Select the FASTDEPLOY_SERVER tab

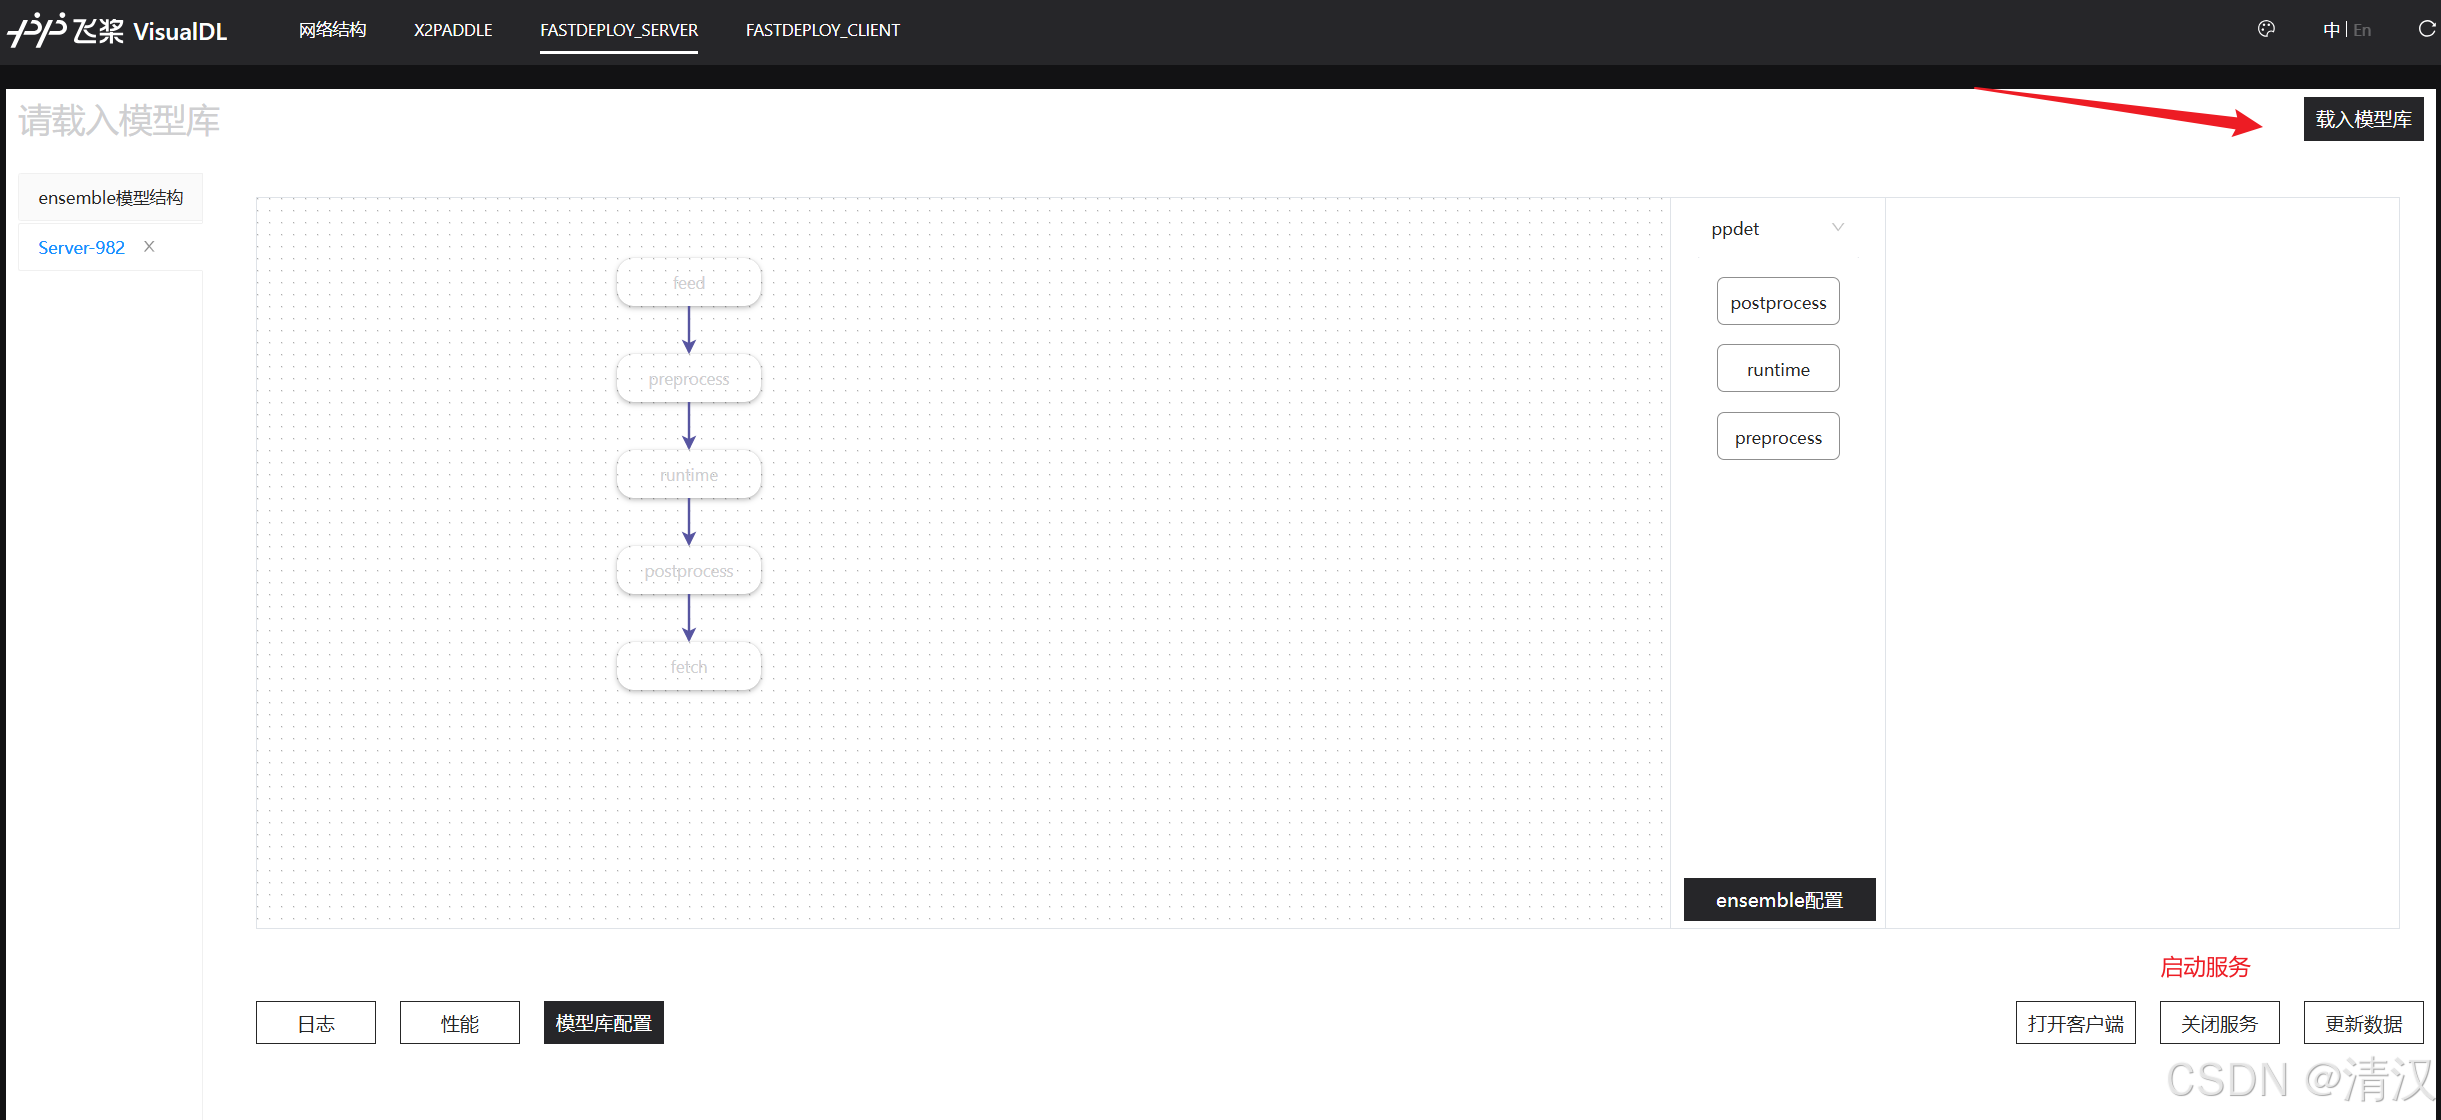click(x=619, y=30)
